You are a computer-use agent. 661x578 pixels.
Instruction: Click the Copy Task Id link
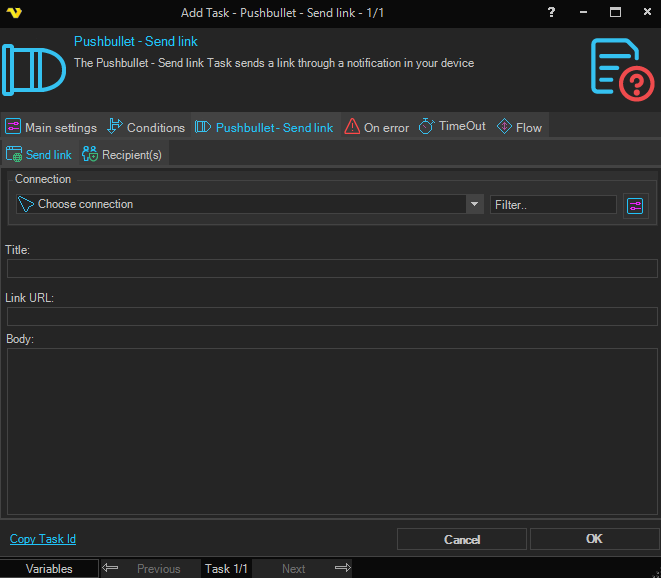(x=43, y=539)
